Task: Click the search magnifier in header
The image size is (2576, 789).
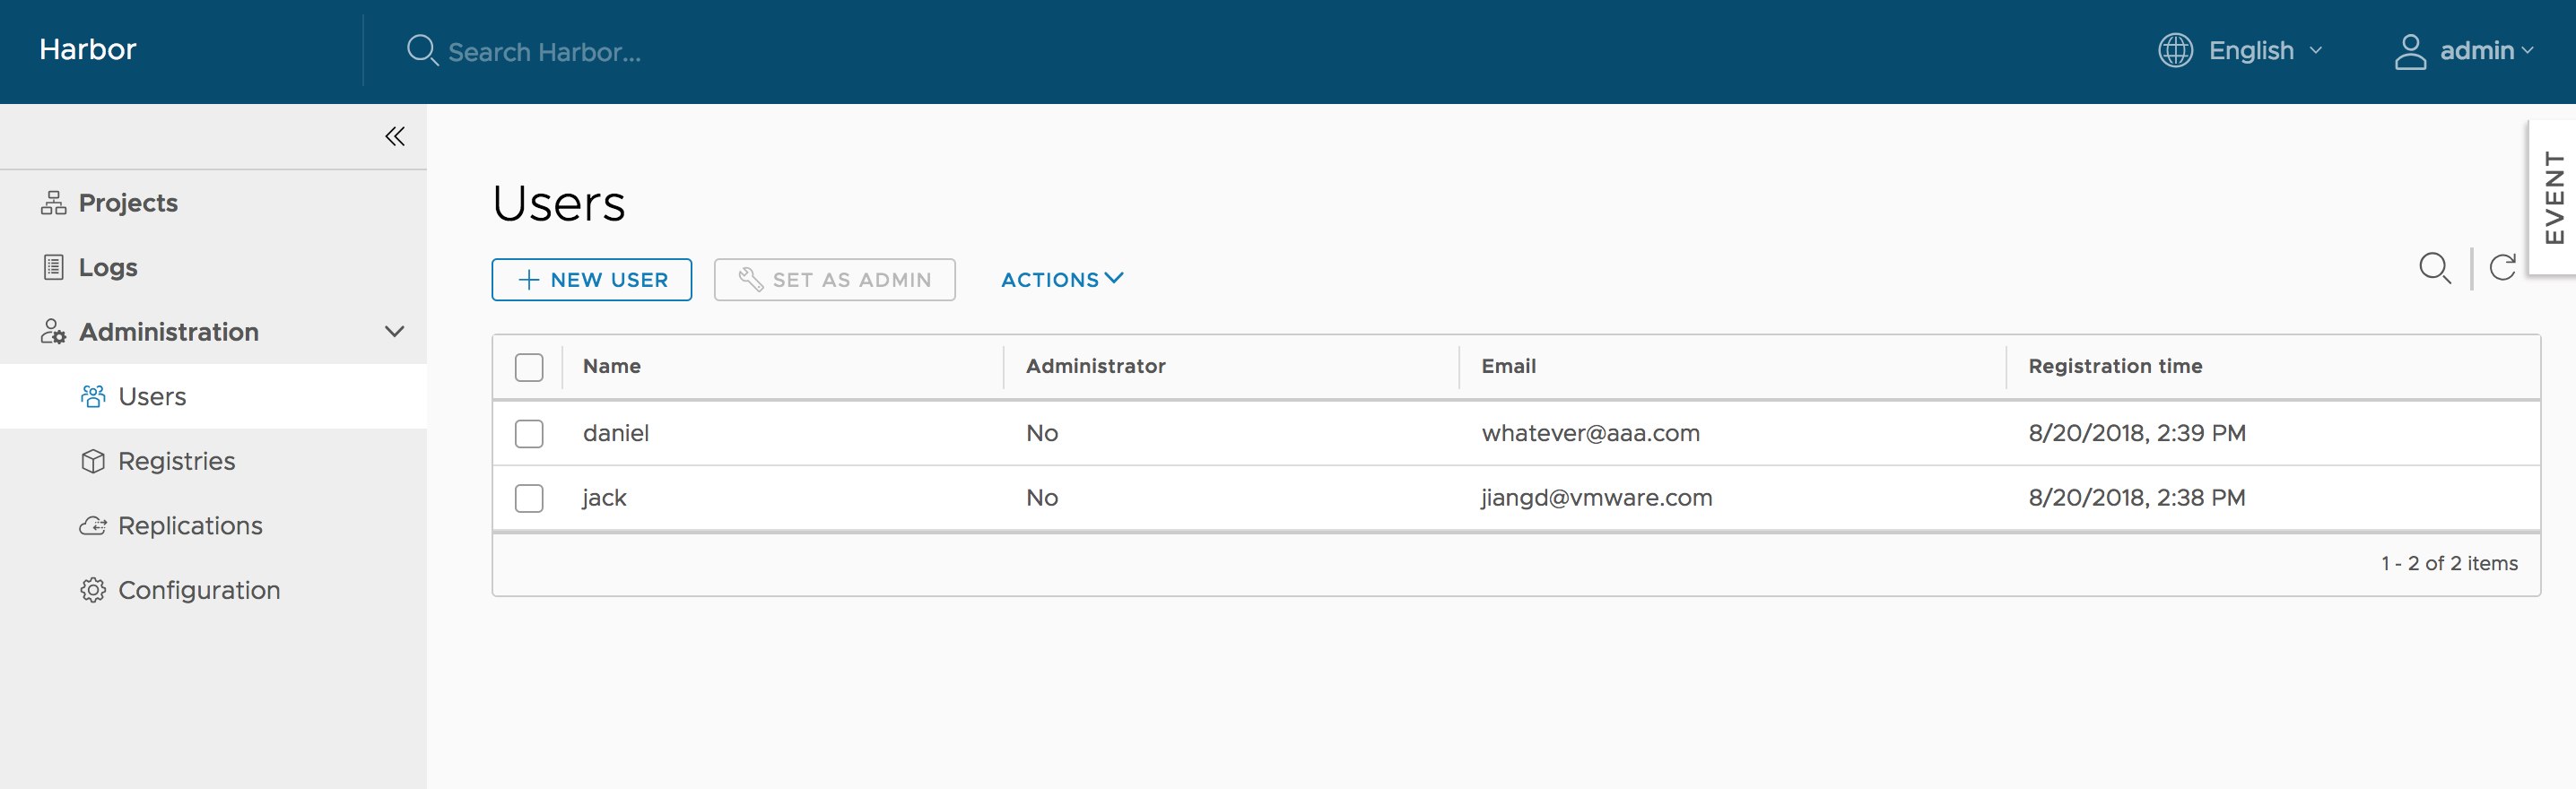Action: tap(422, 50)
